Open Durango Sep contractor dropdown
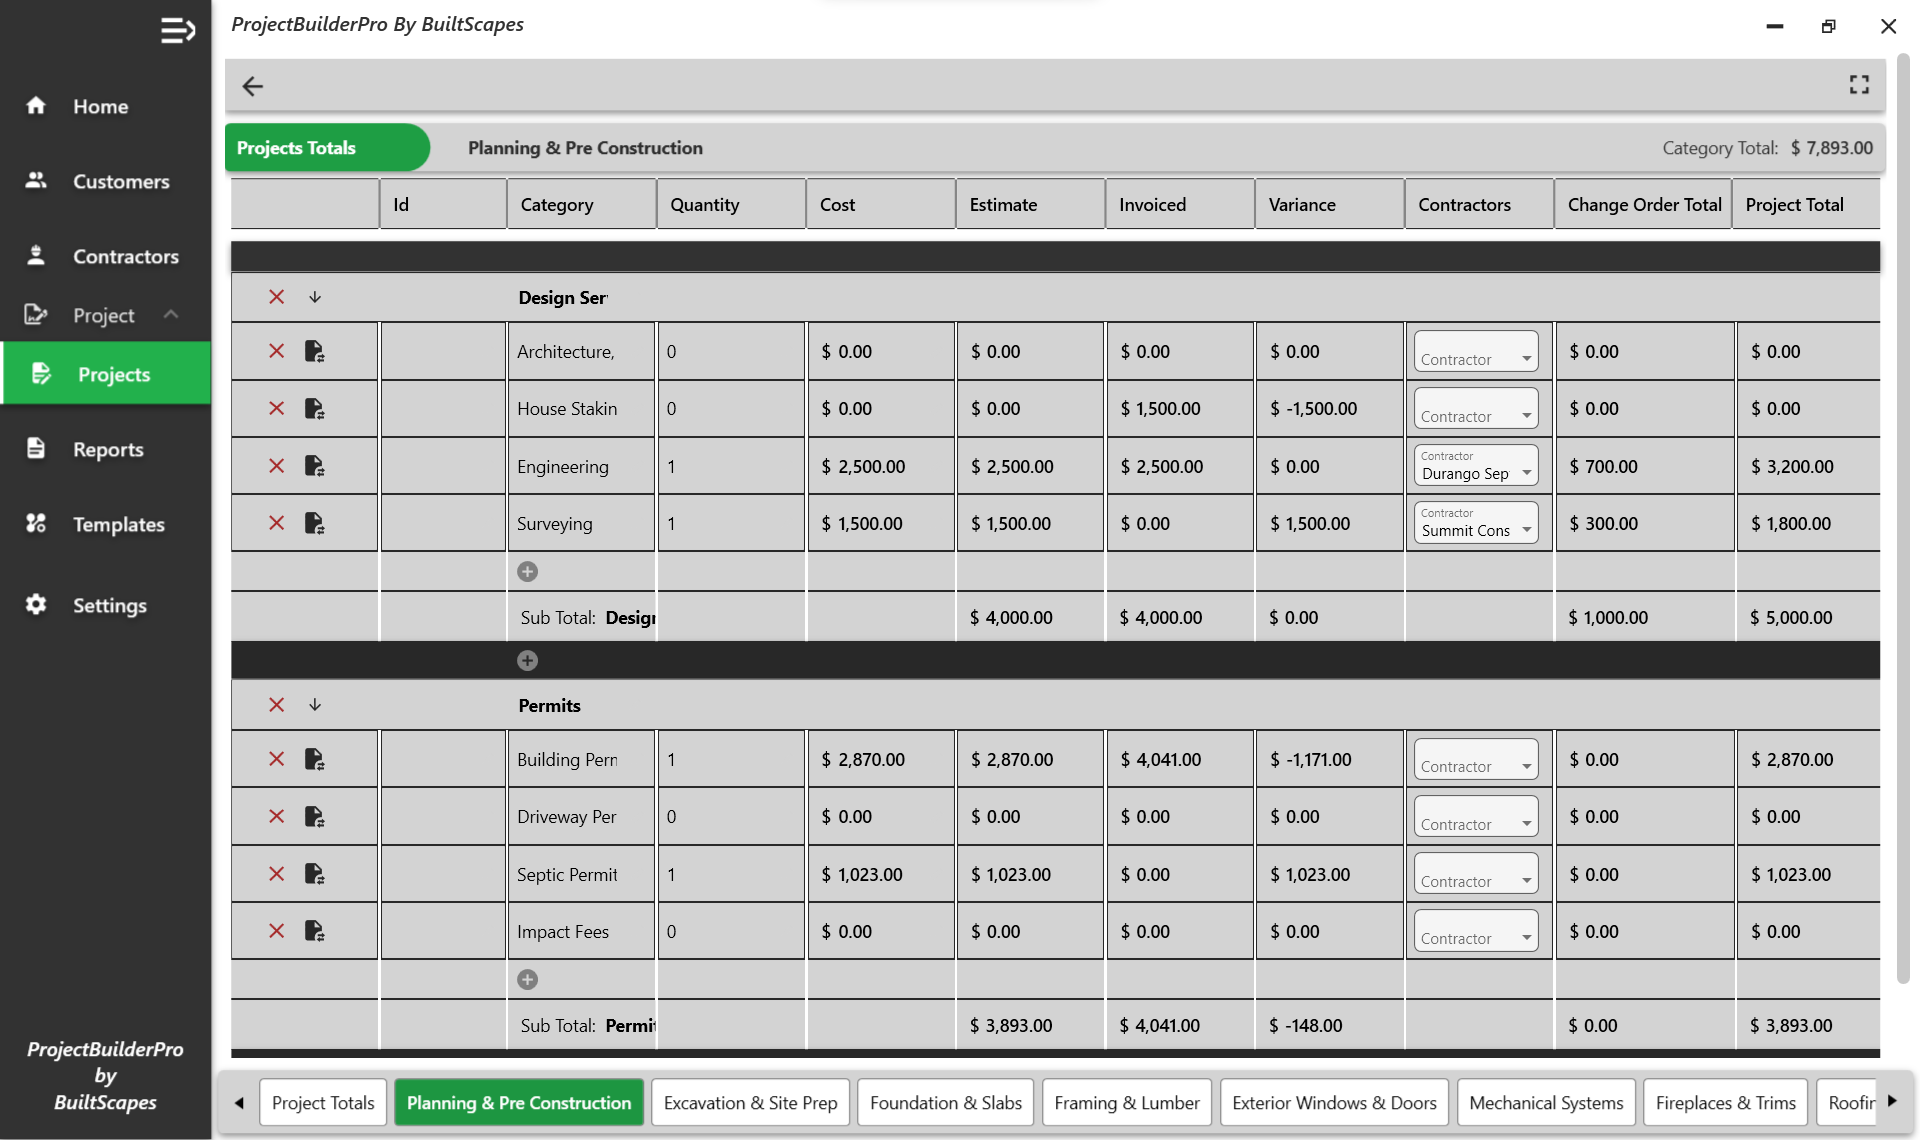Screen dimensions: 1920x1140 point(1476,466)
